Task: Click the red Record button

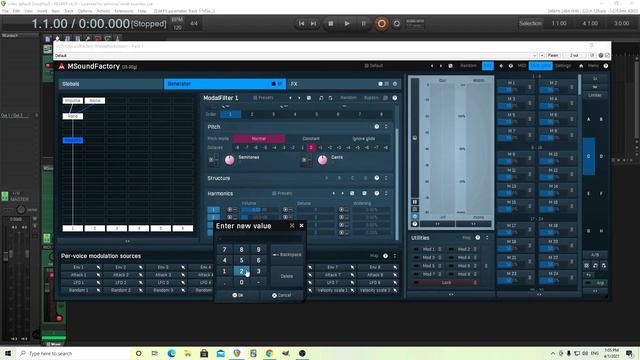Action: (x=381, y=24)
